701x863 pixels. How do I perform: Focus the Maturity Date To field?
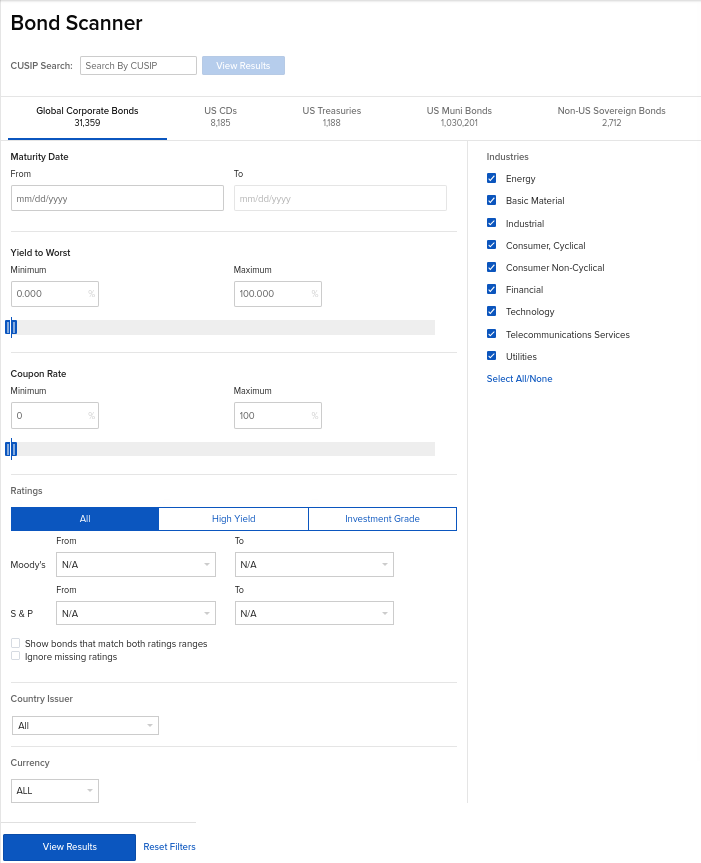point(341,198)
